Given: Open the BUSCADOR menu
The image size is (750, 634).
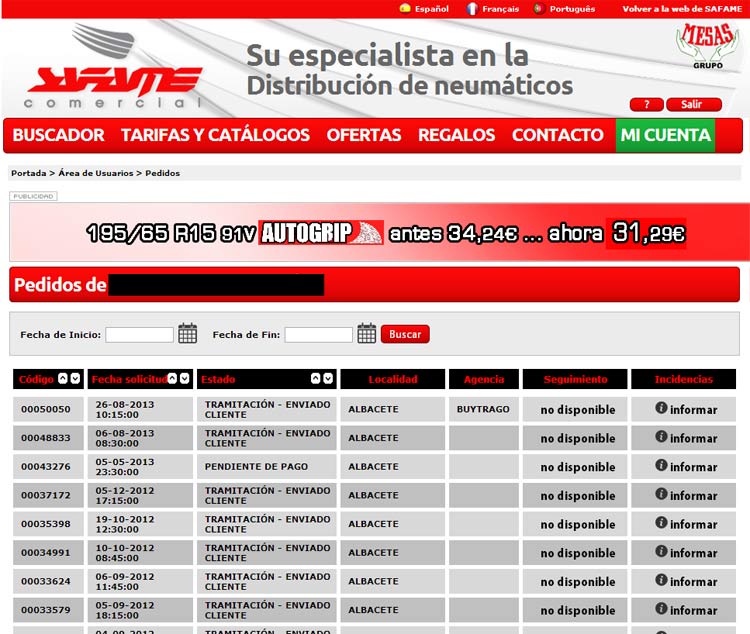Looking at the screenshot, I should (58, 135).
